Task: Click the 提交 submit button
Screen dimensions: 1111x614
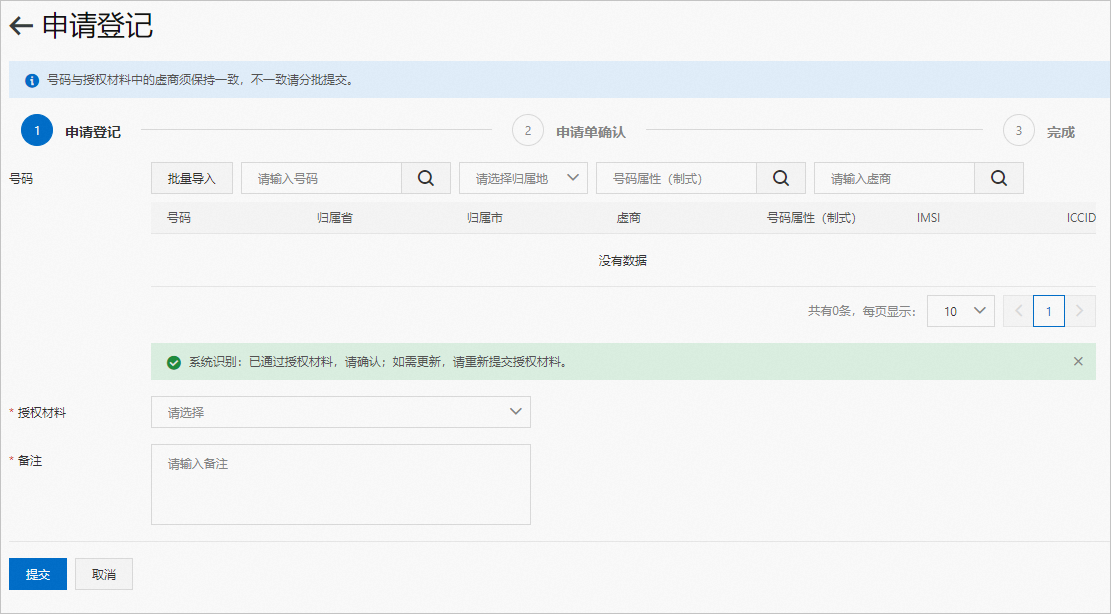Action: coord(37,573)
